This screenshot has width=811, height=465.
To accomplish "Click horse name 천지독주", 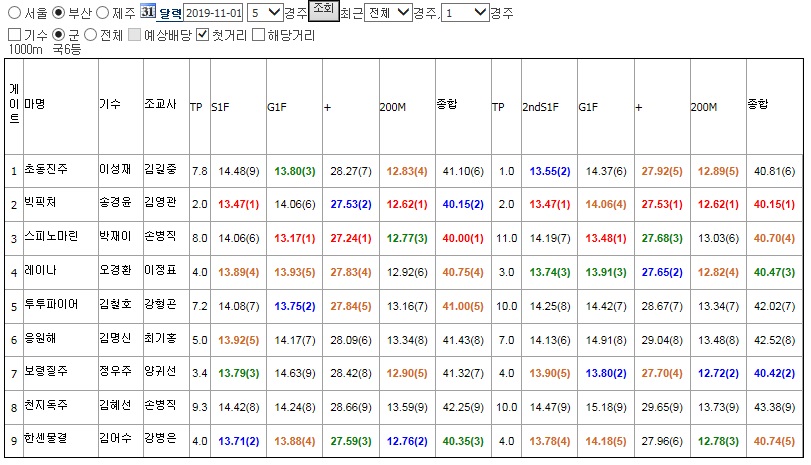I will (46, 404).
